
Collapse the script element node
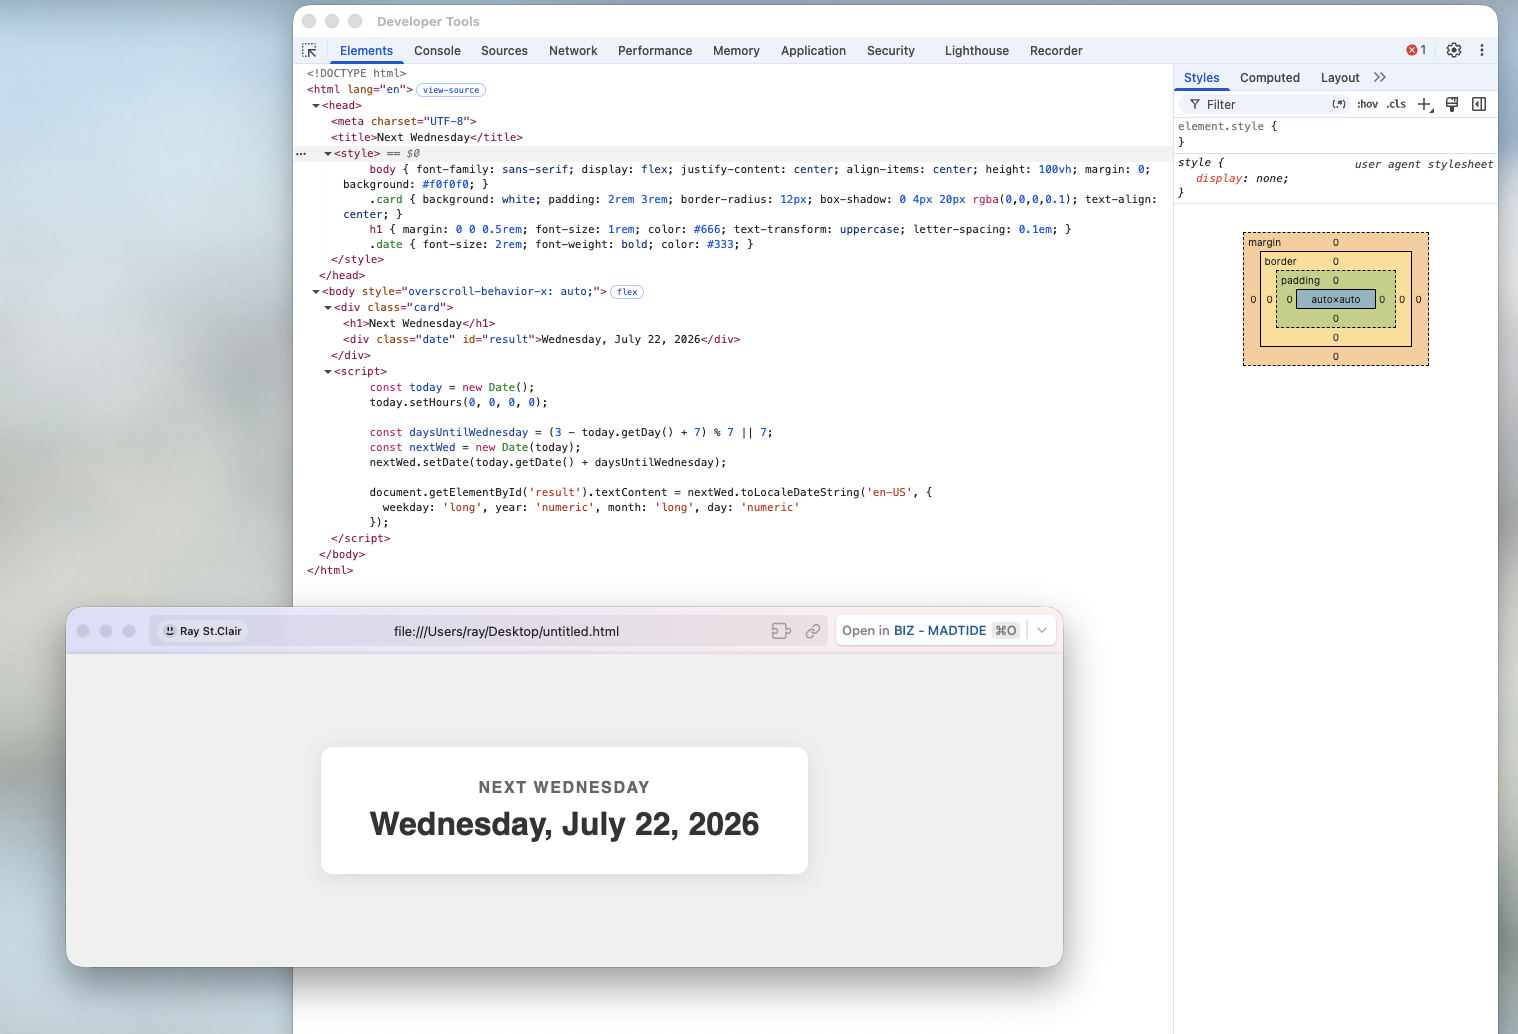click(328, 372)
